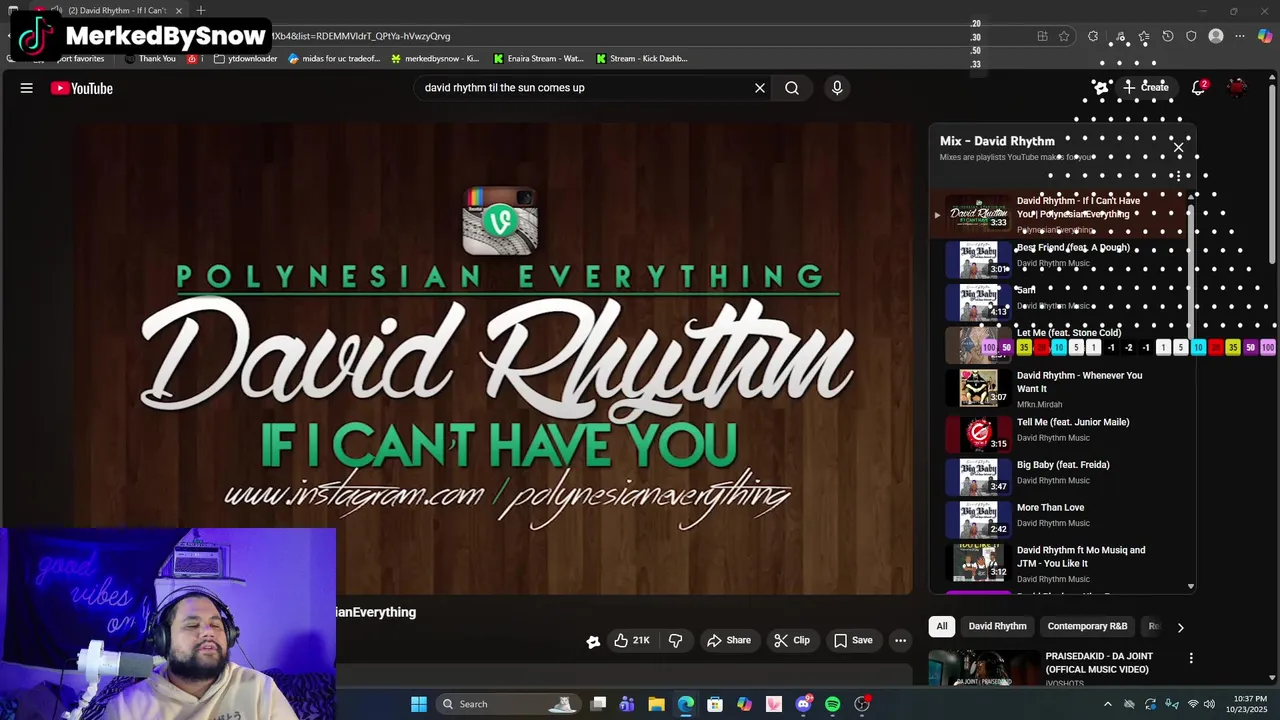Open the Stream - Kick Dashboard bookmark
This screenshot has height=720, width=1280.
point(642,58)
